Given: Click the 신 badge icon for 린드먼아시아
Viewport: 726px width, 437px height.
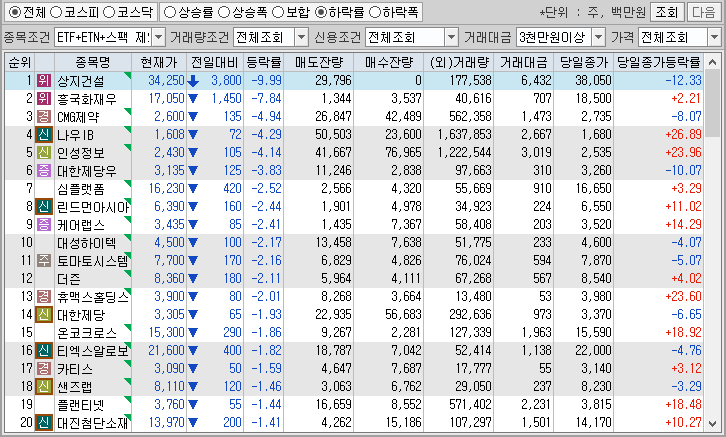Looking at the screenshot, I should pyautogui.click(x=44, y=206).
